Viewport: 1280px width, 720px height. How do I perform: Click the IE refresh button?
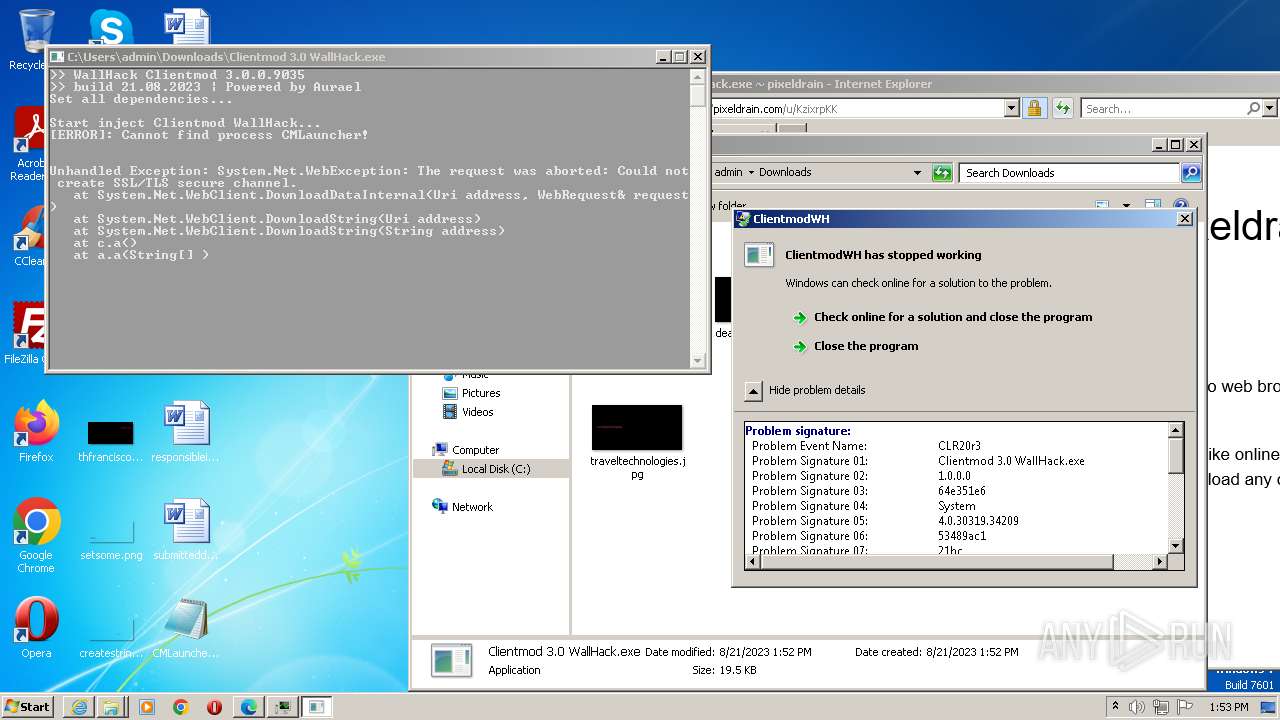[x=1062, y=108]
